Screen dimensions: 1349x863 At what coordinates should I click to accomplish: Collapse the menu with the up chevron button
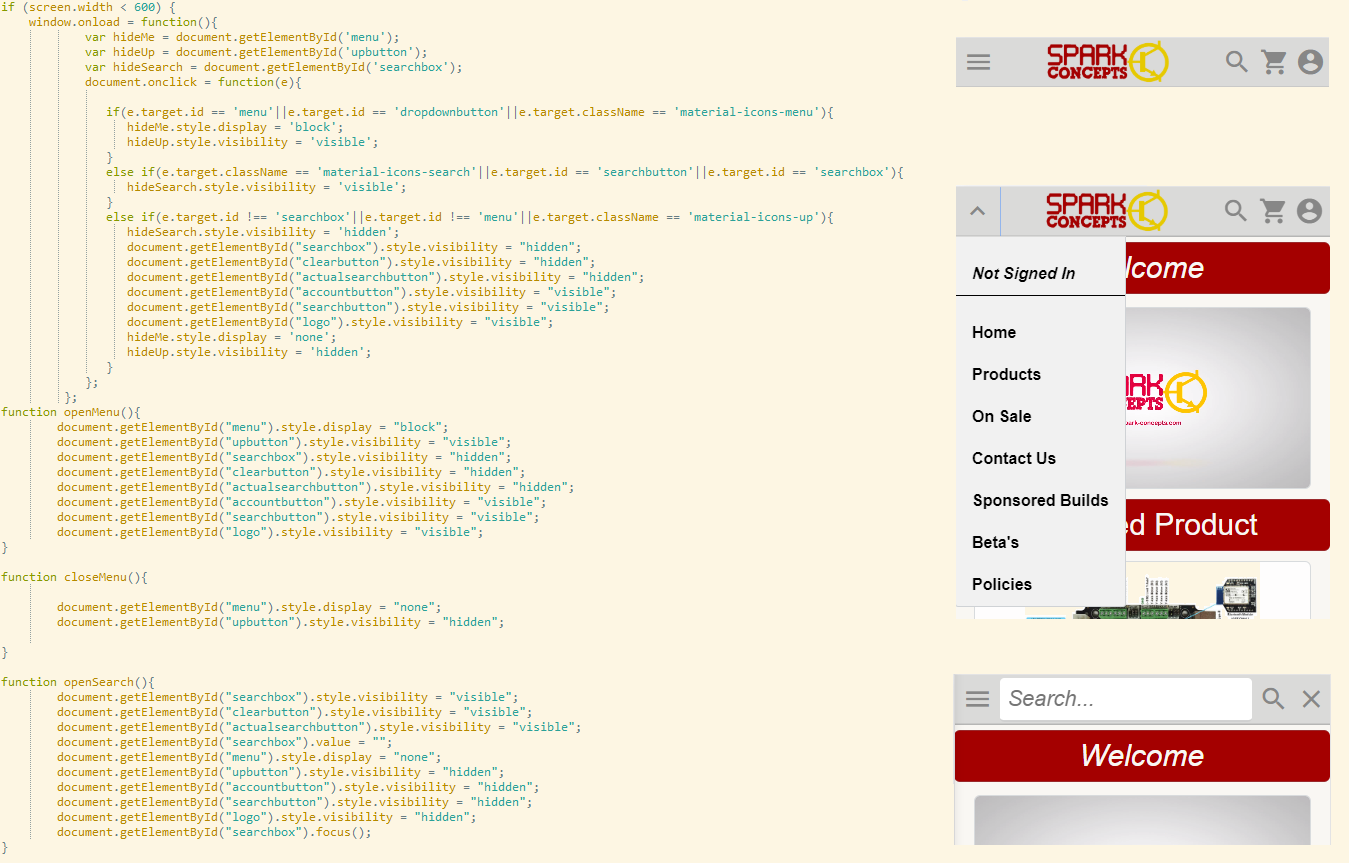point(978,211)
